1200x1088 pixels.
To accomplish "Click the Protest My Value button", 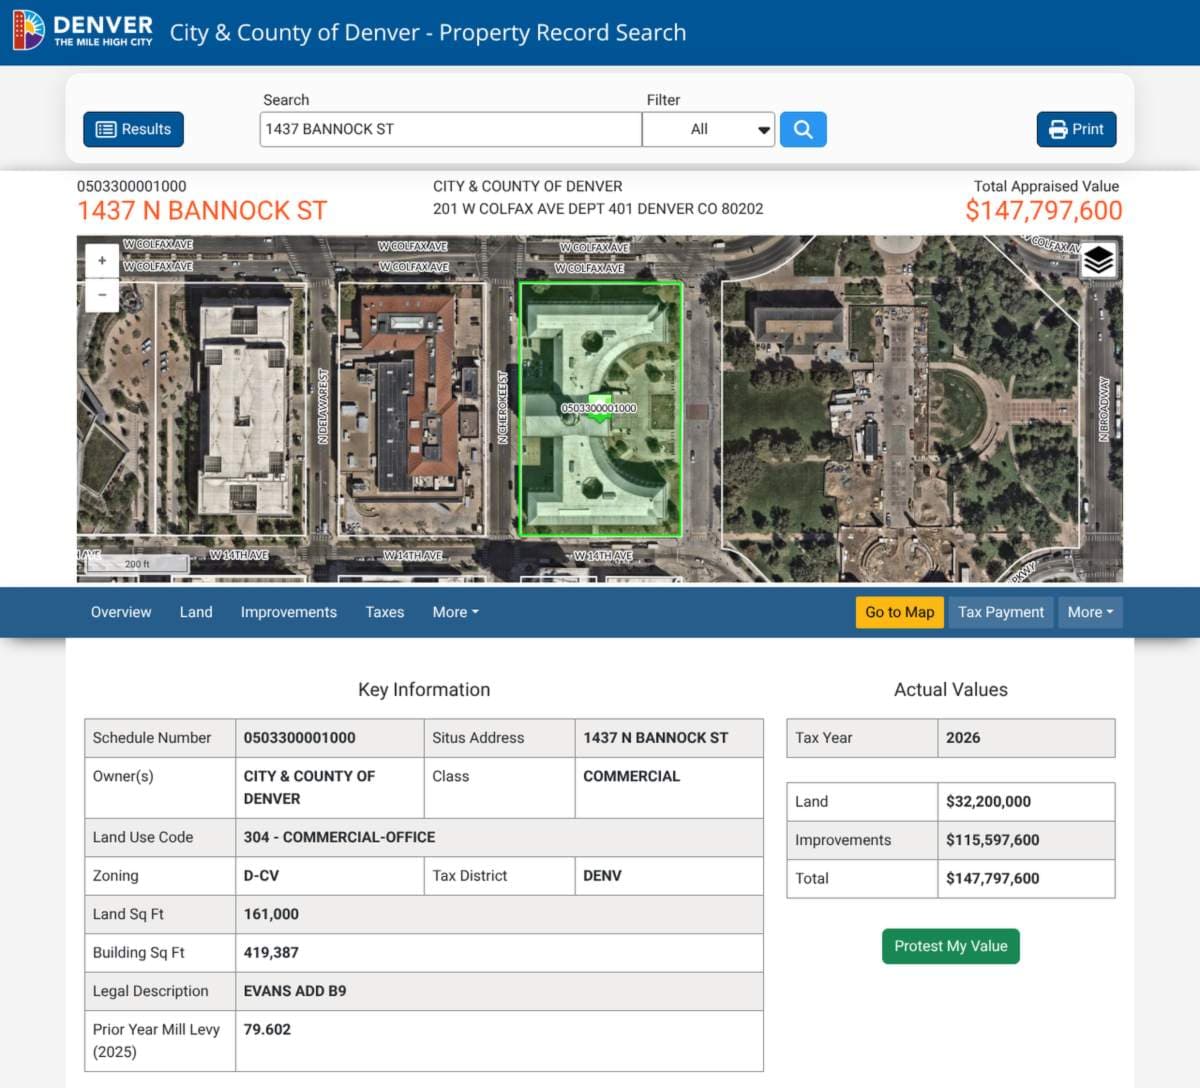I will click(950, 946).
